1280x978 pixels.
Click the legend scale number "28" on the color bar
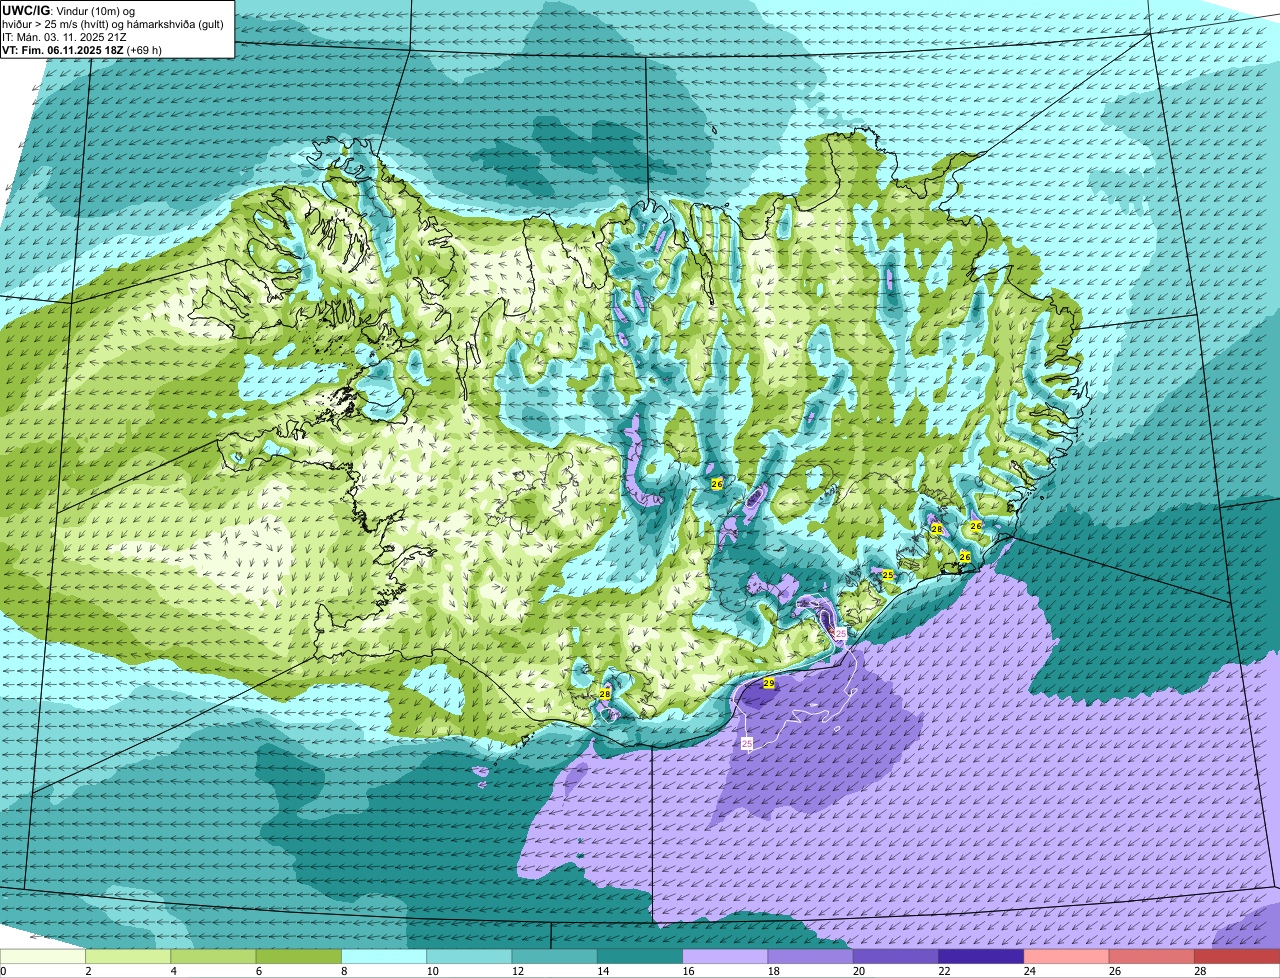pos(1199,971)
